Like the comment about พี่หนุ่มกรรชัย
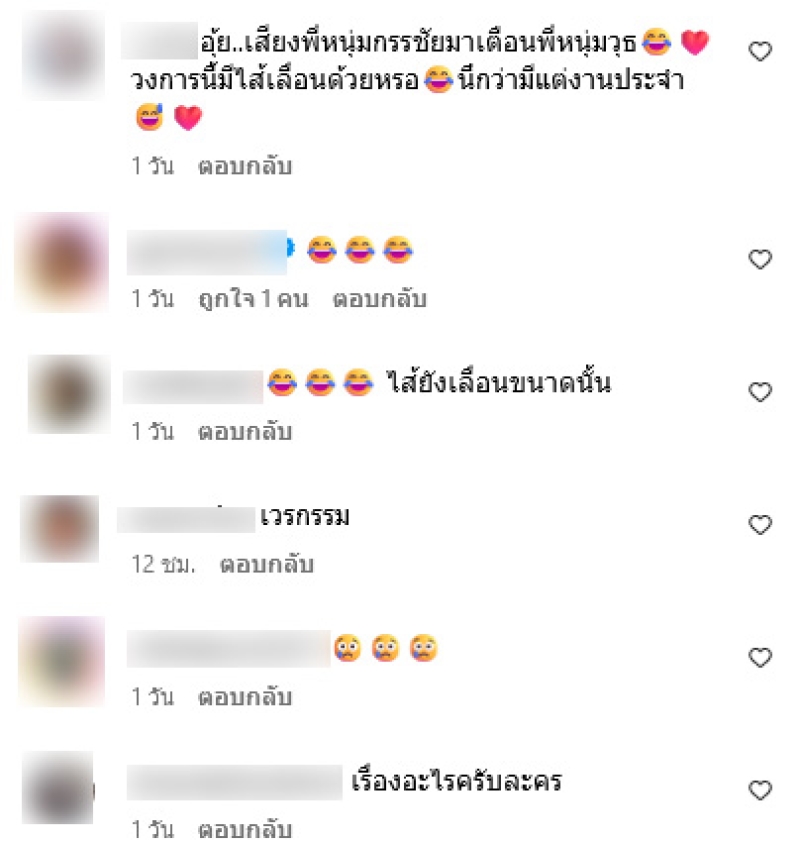 click(x=760, y=52)
